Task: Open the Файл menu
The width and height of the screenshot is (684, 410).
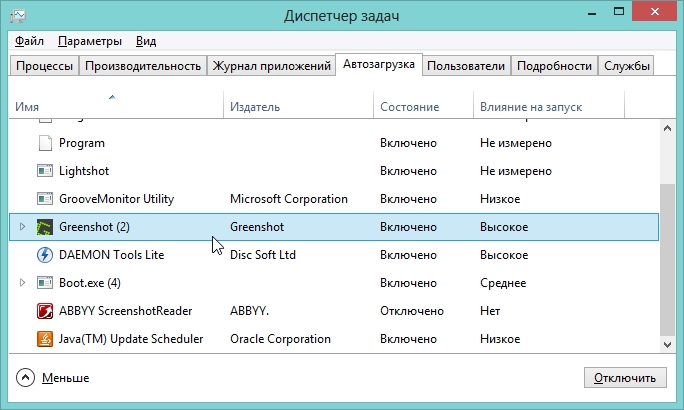Action: tap(29, 41)
